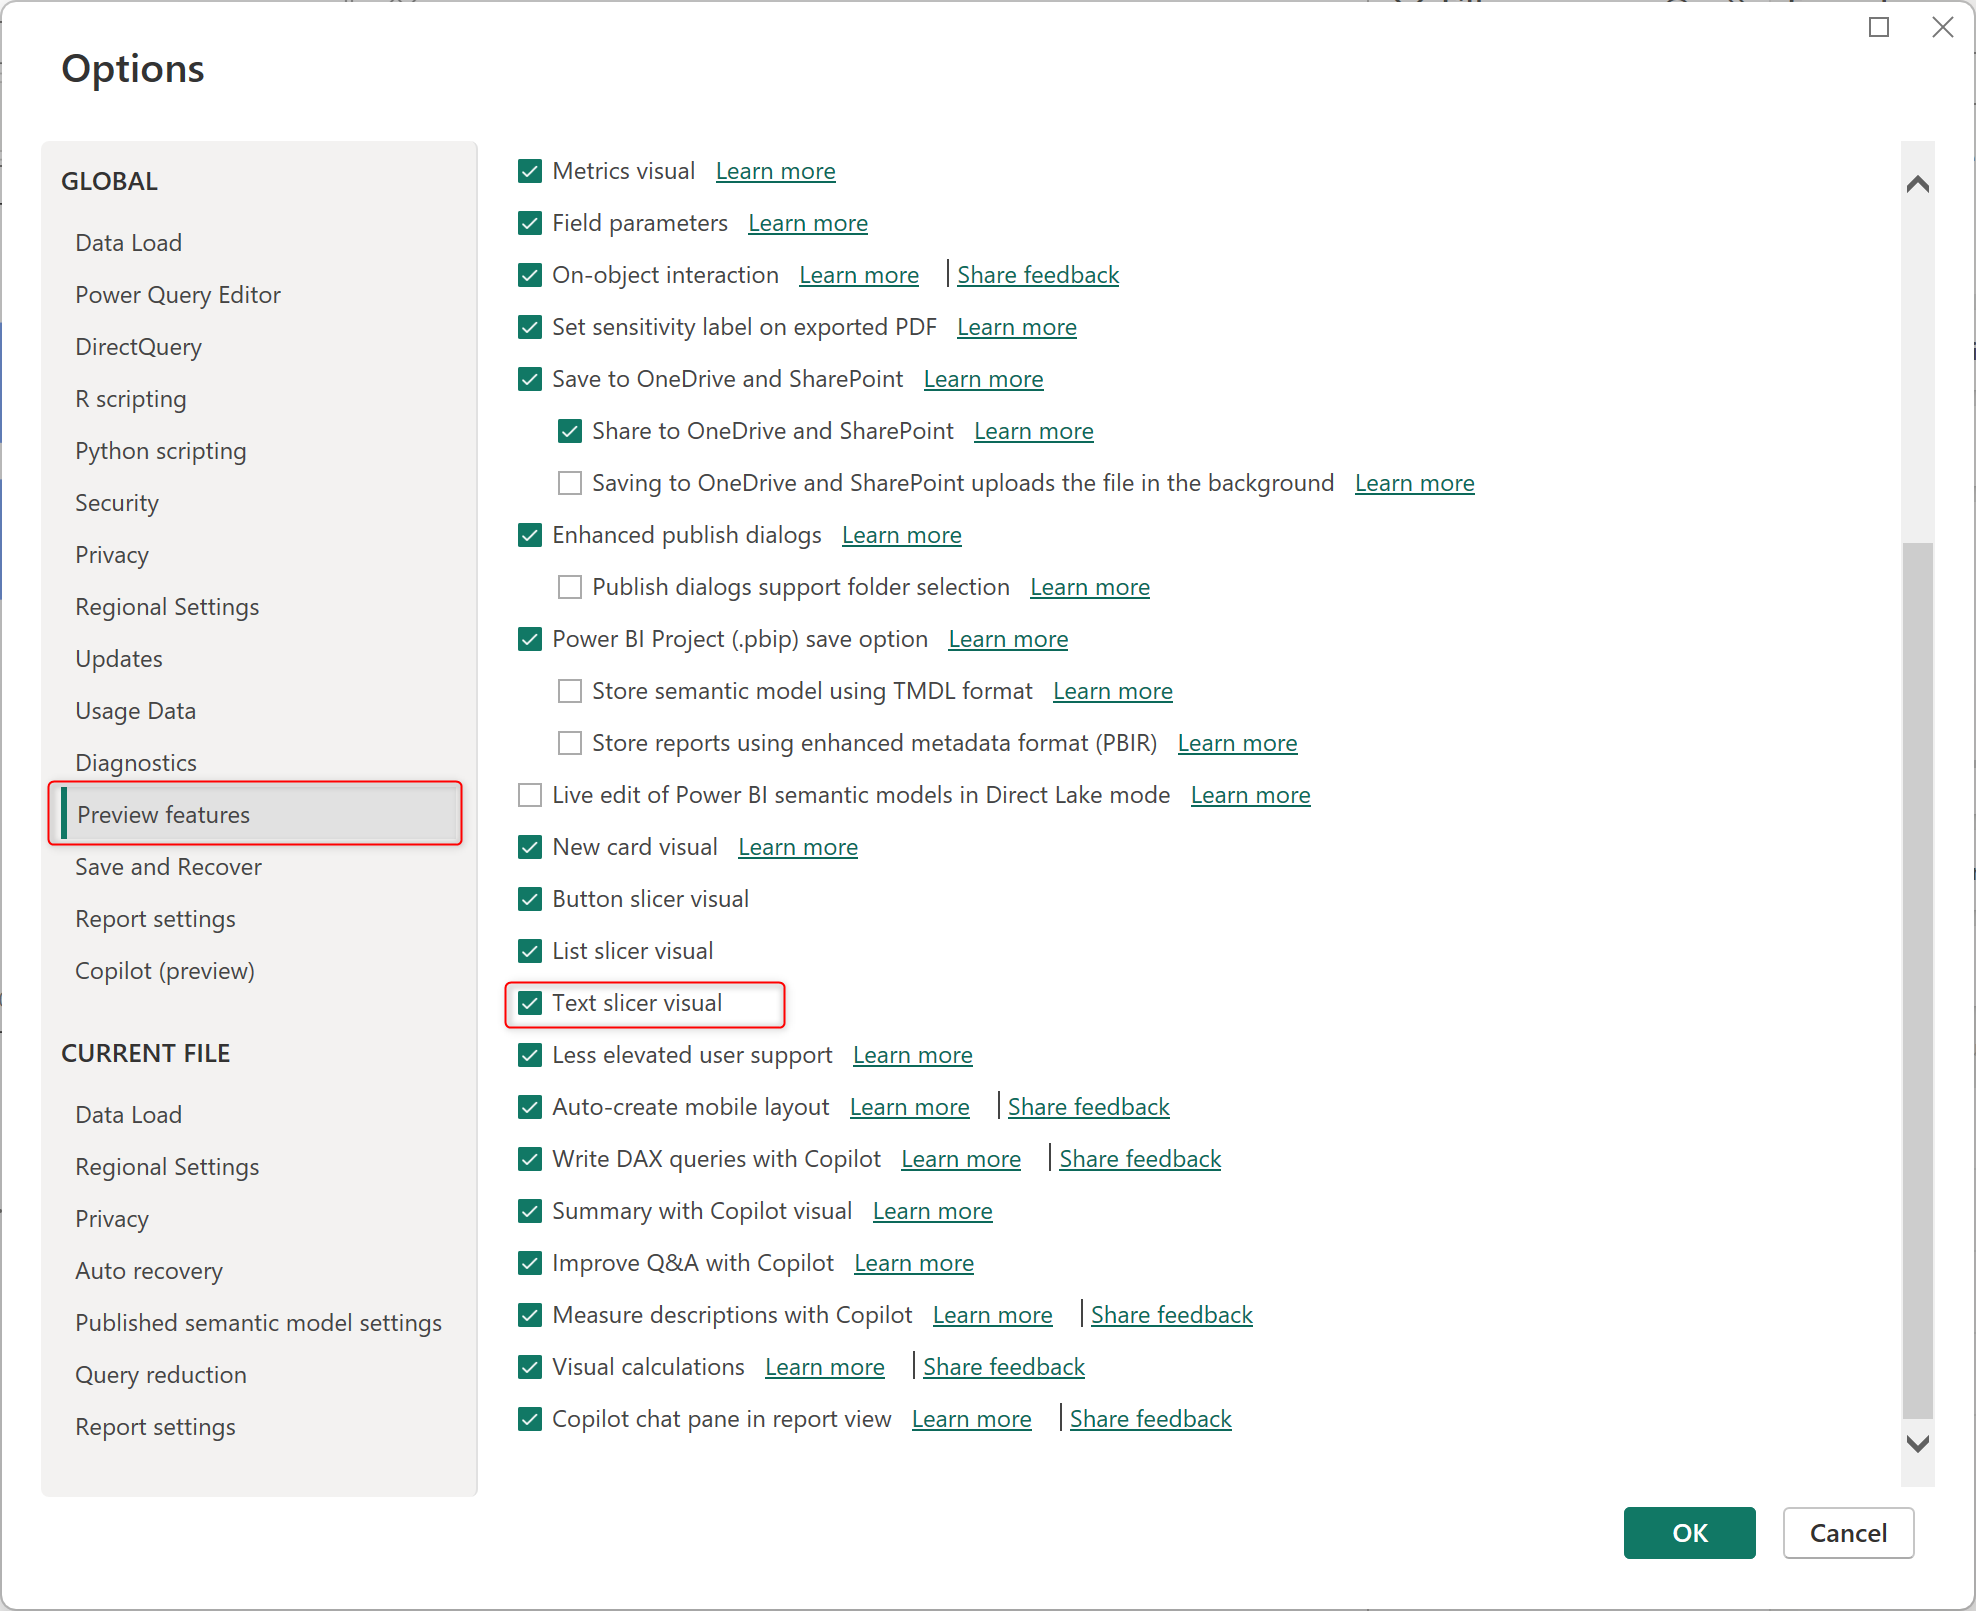Screen dimensions: 1976x1611
Task: Go to Published semantic model settings
Action: [x=258, y=1323]
